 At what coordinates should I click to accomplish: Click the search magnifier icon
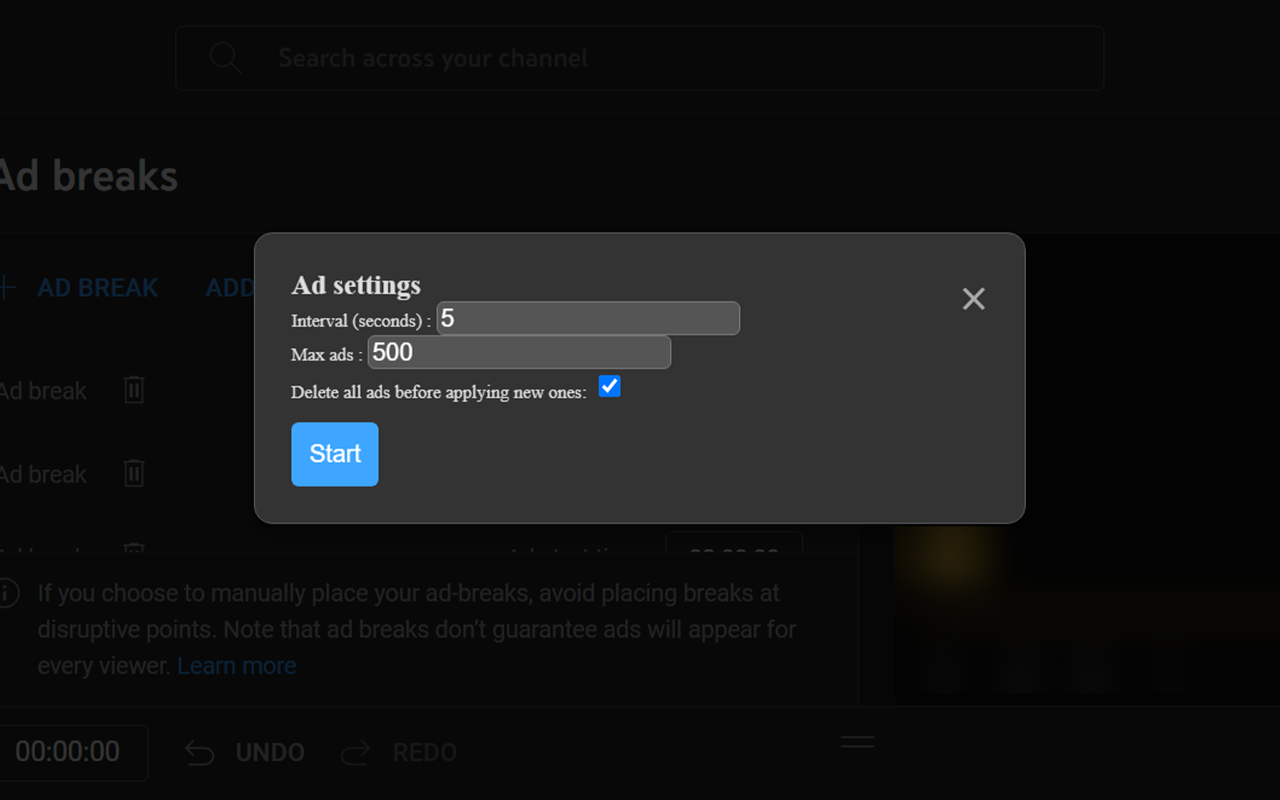[224, 58]
